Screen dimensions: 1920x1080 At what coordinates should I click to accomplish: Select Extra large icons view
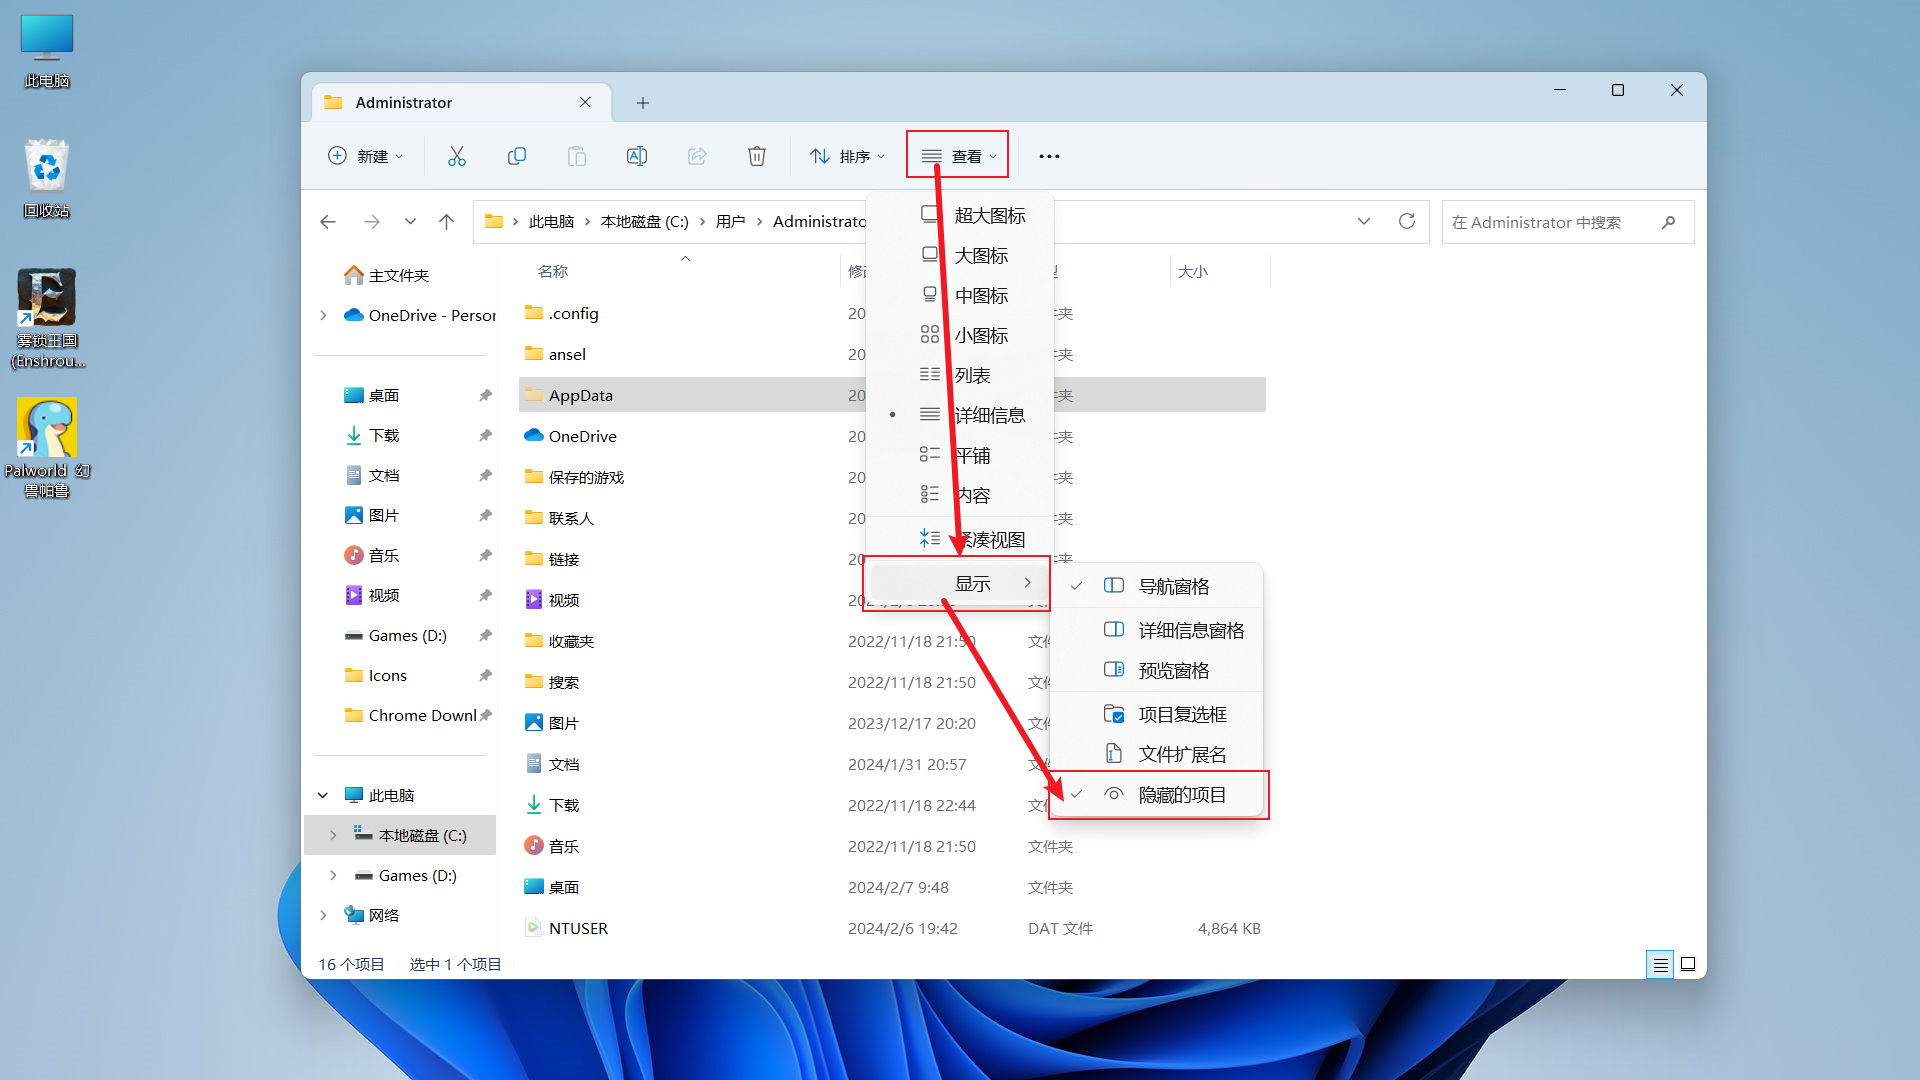[x=960, y=215]
